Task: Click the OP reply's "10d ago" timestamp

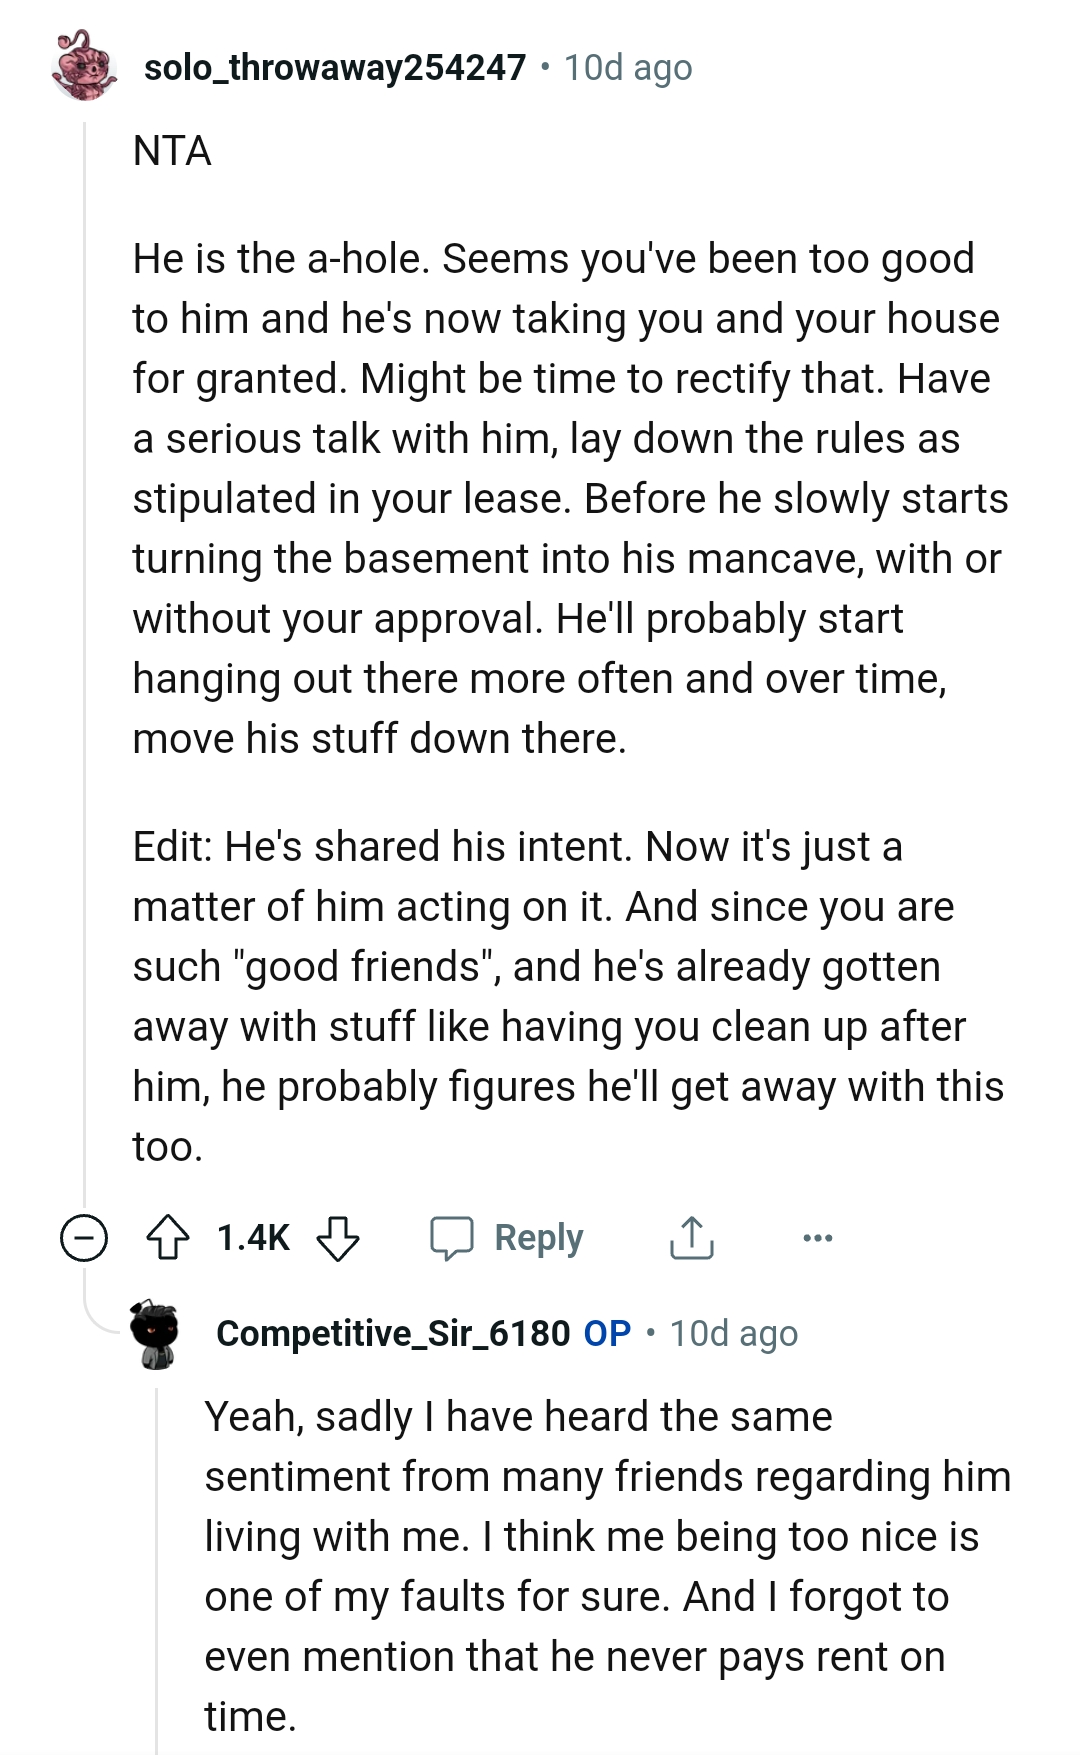Action: pos(734,1334)
